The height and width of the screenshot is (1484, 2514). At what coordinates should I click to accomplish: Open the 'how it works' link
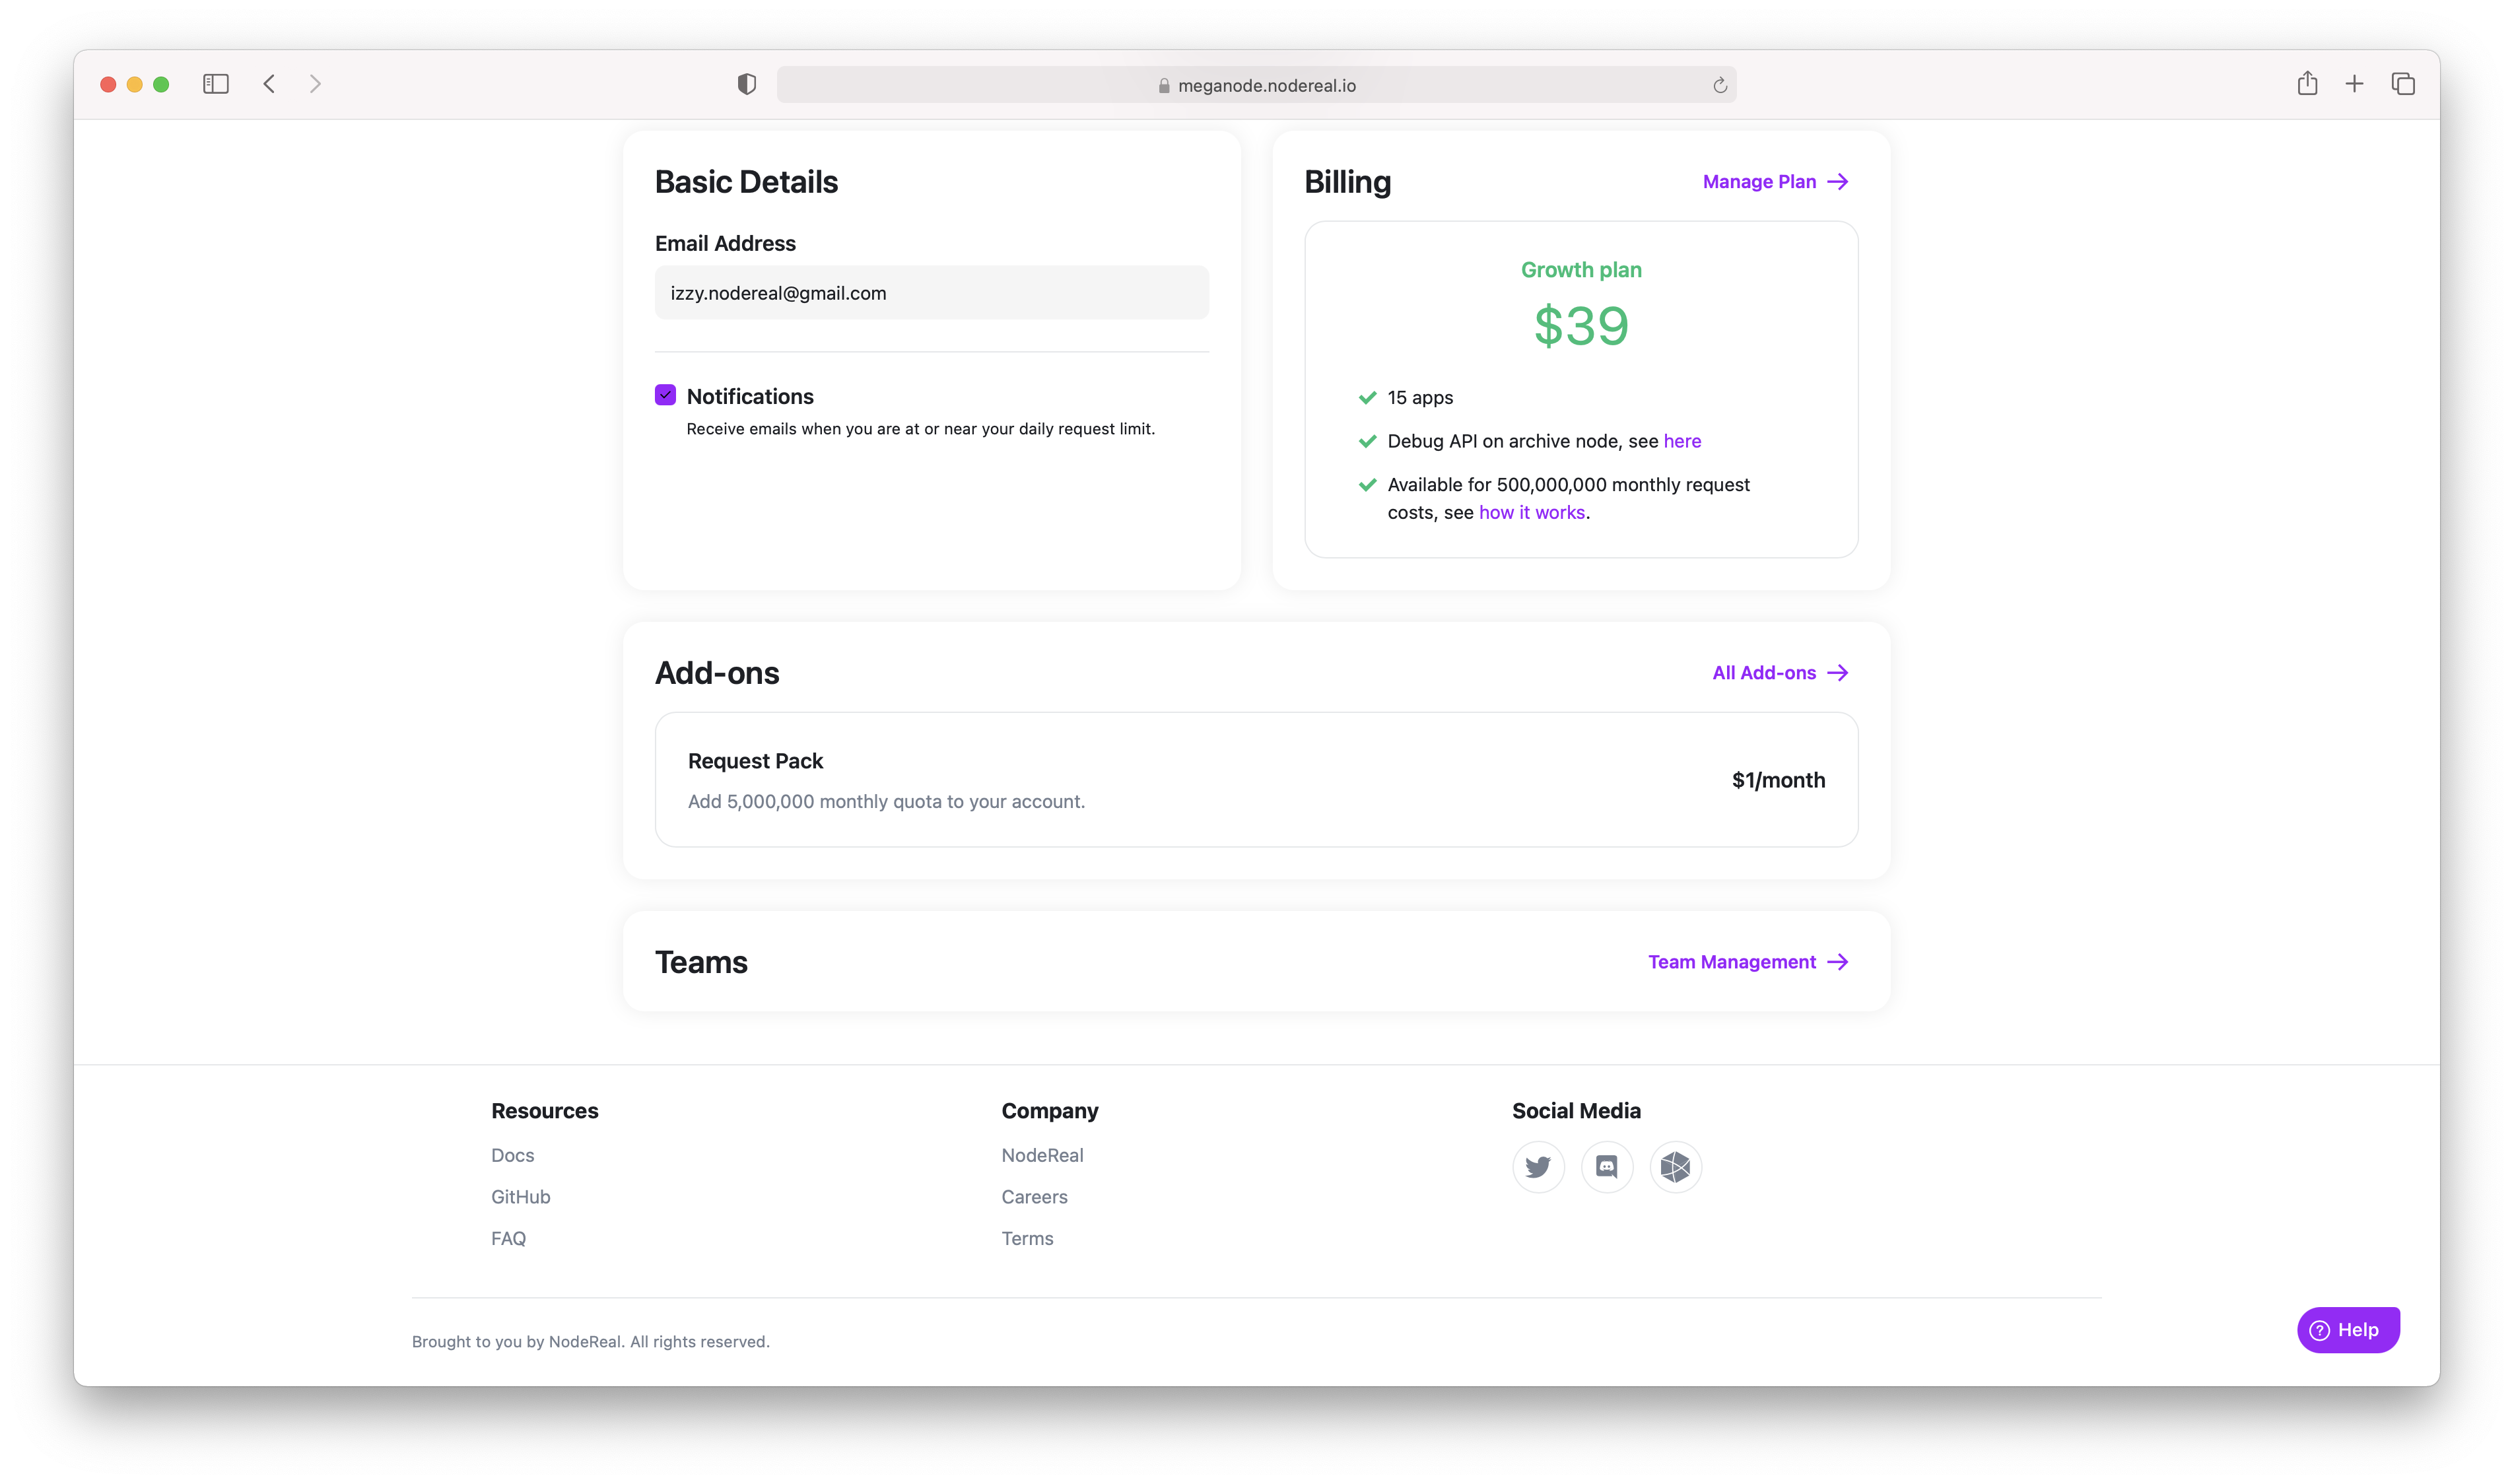point(1532,513)
